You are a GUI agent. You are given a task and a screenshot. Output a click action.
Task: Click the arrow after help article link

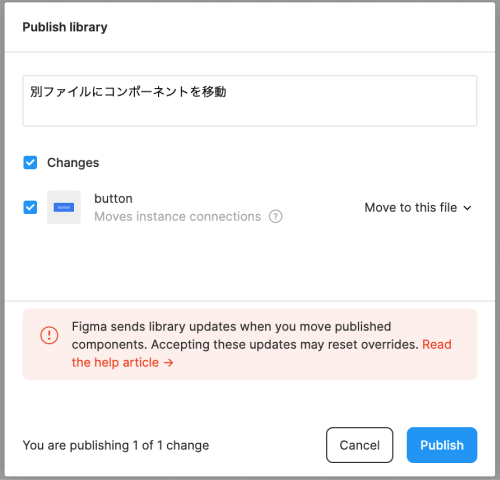169,362
